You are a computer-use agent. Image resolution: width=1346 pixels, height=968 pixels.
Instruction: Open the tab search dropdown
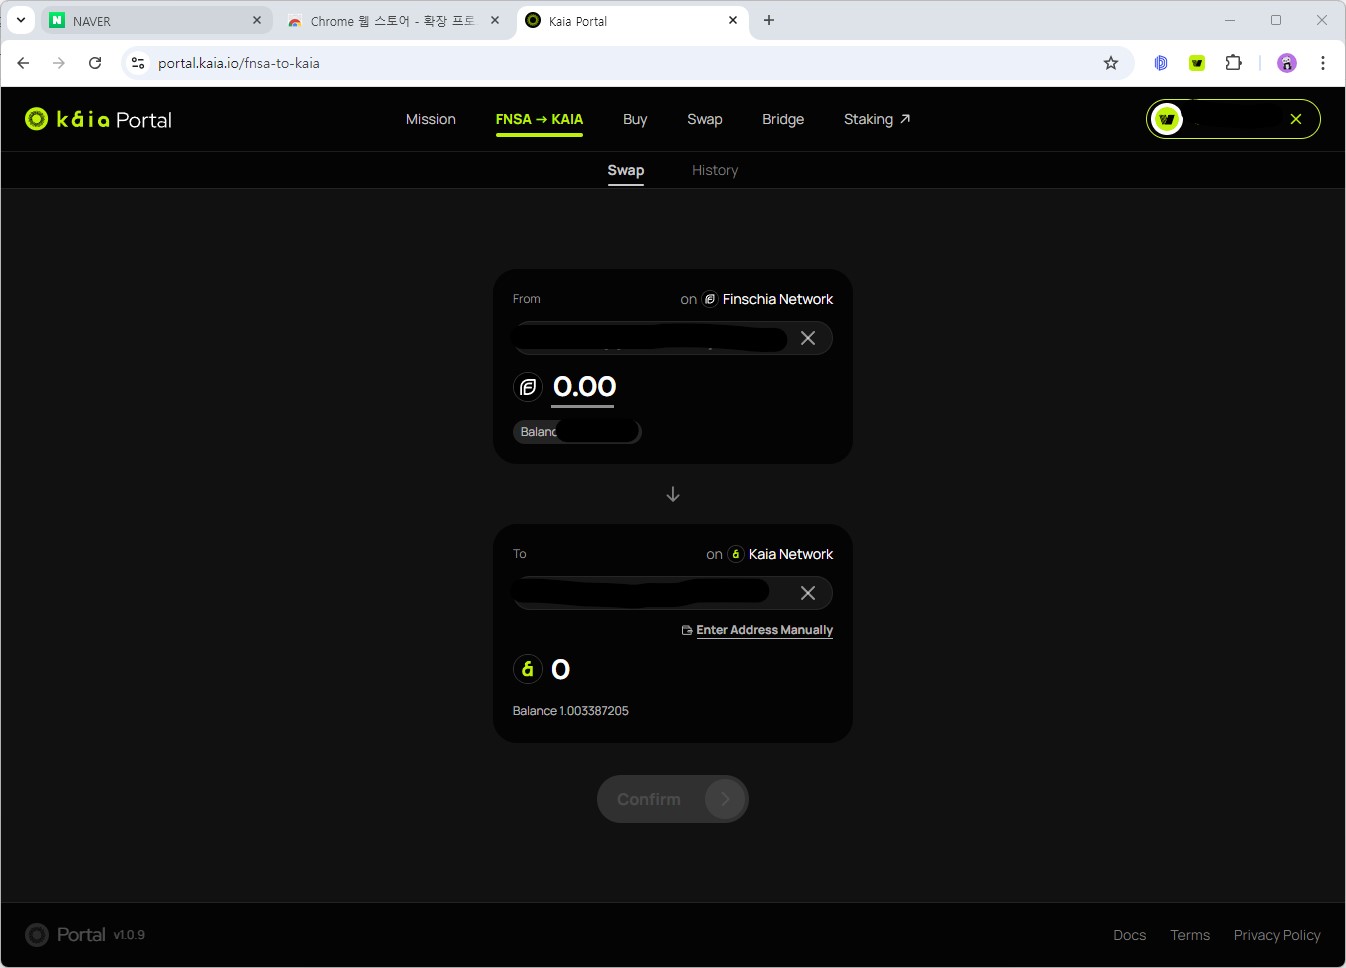[20, 20]
